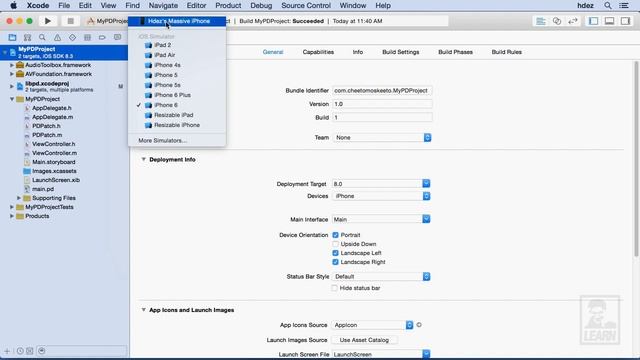Open the Source Control menu
This screenshot has height=360, width=640.
tap(306, 6)
